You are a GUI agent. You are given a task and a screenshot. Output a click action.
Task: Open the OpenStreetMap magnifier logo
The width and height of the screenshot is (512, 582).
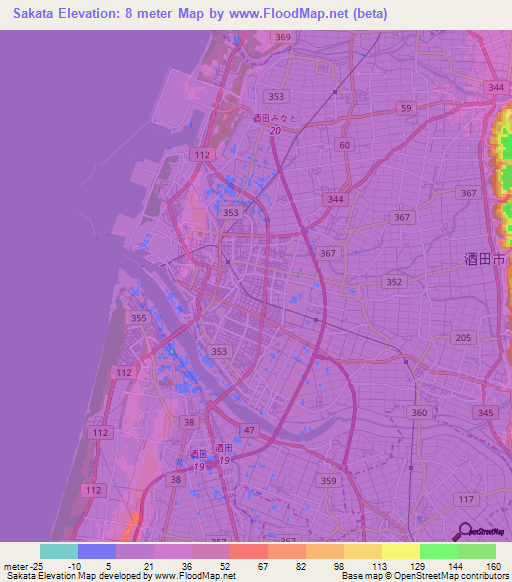478,532
